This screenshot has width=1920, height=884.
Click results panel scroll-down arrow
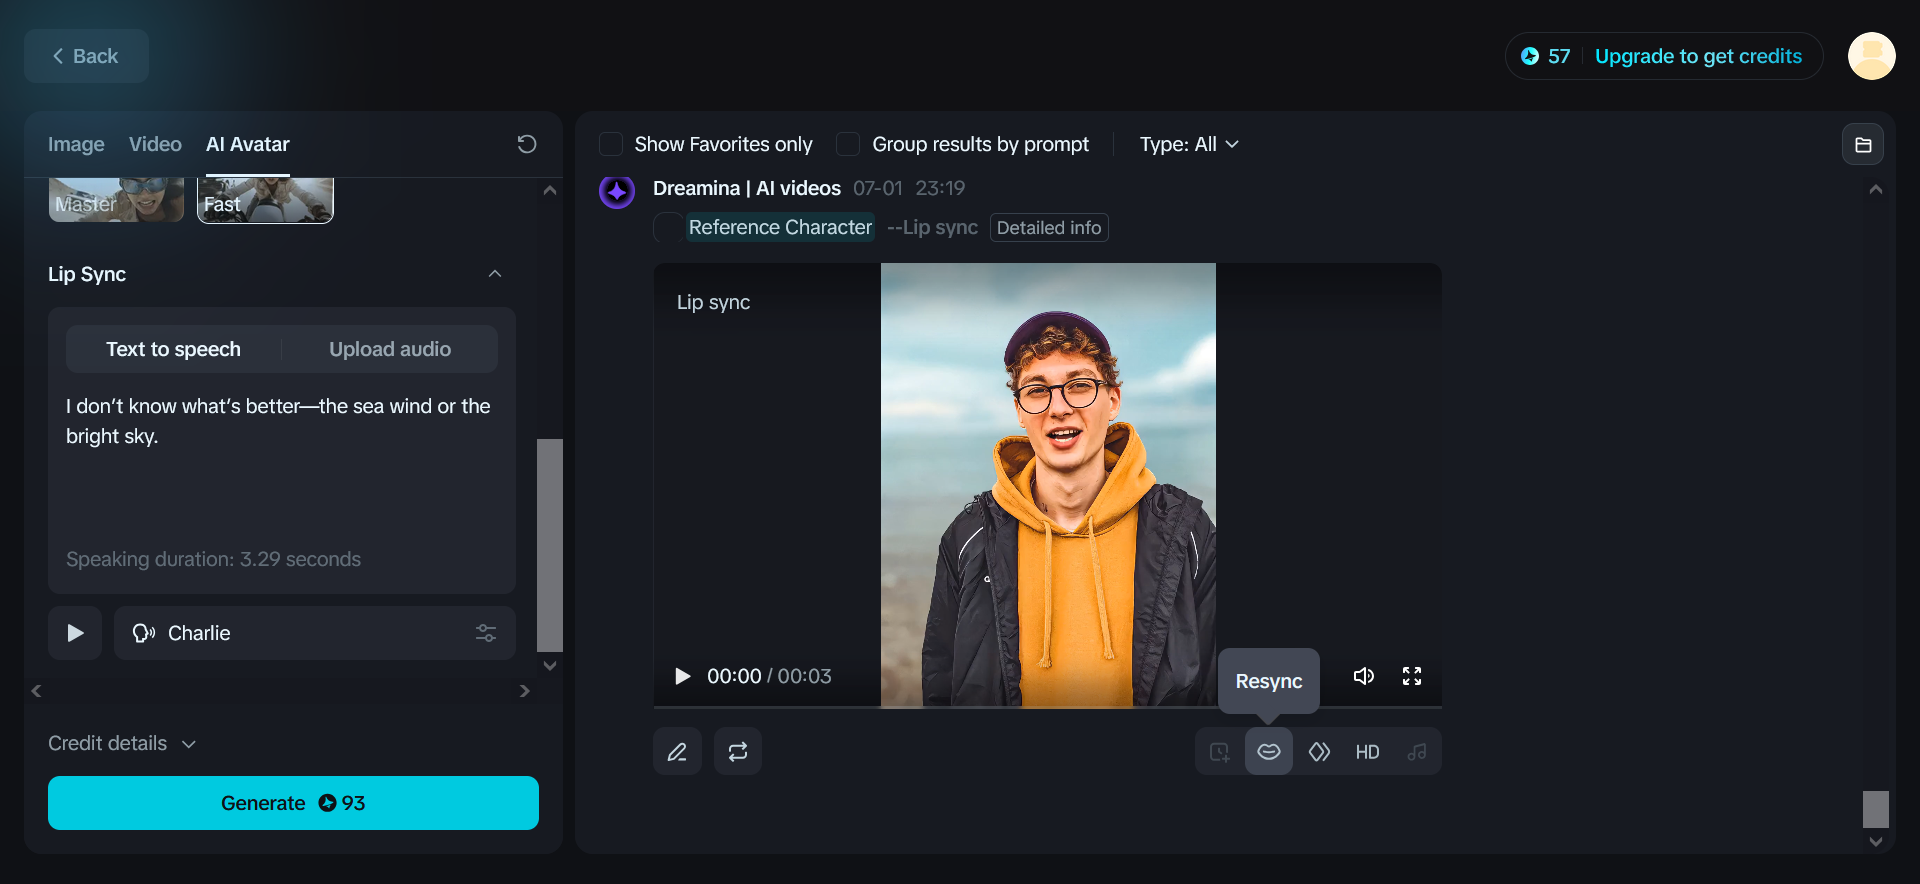click(x=1876, y=842)
